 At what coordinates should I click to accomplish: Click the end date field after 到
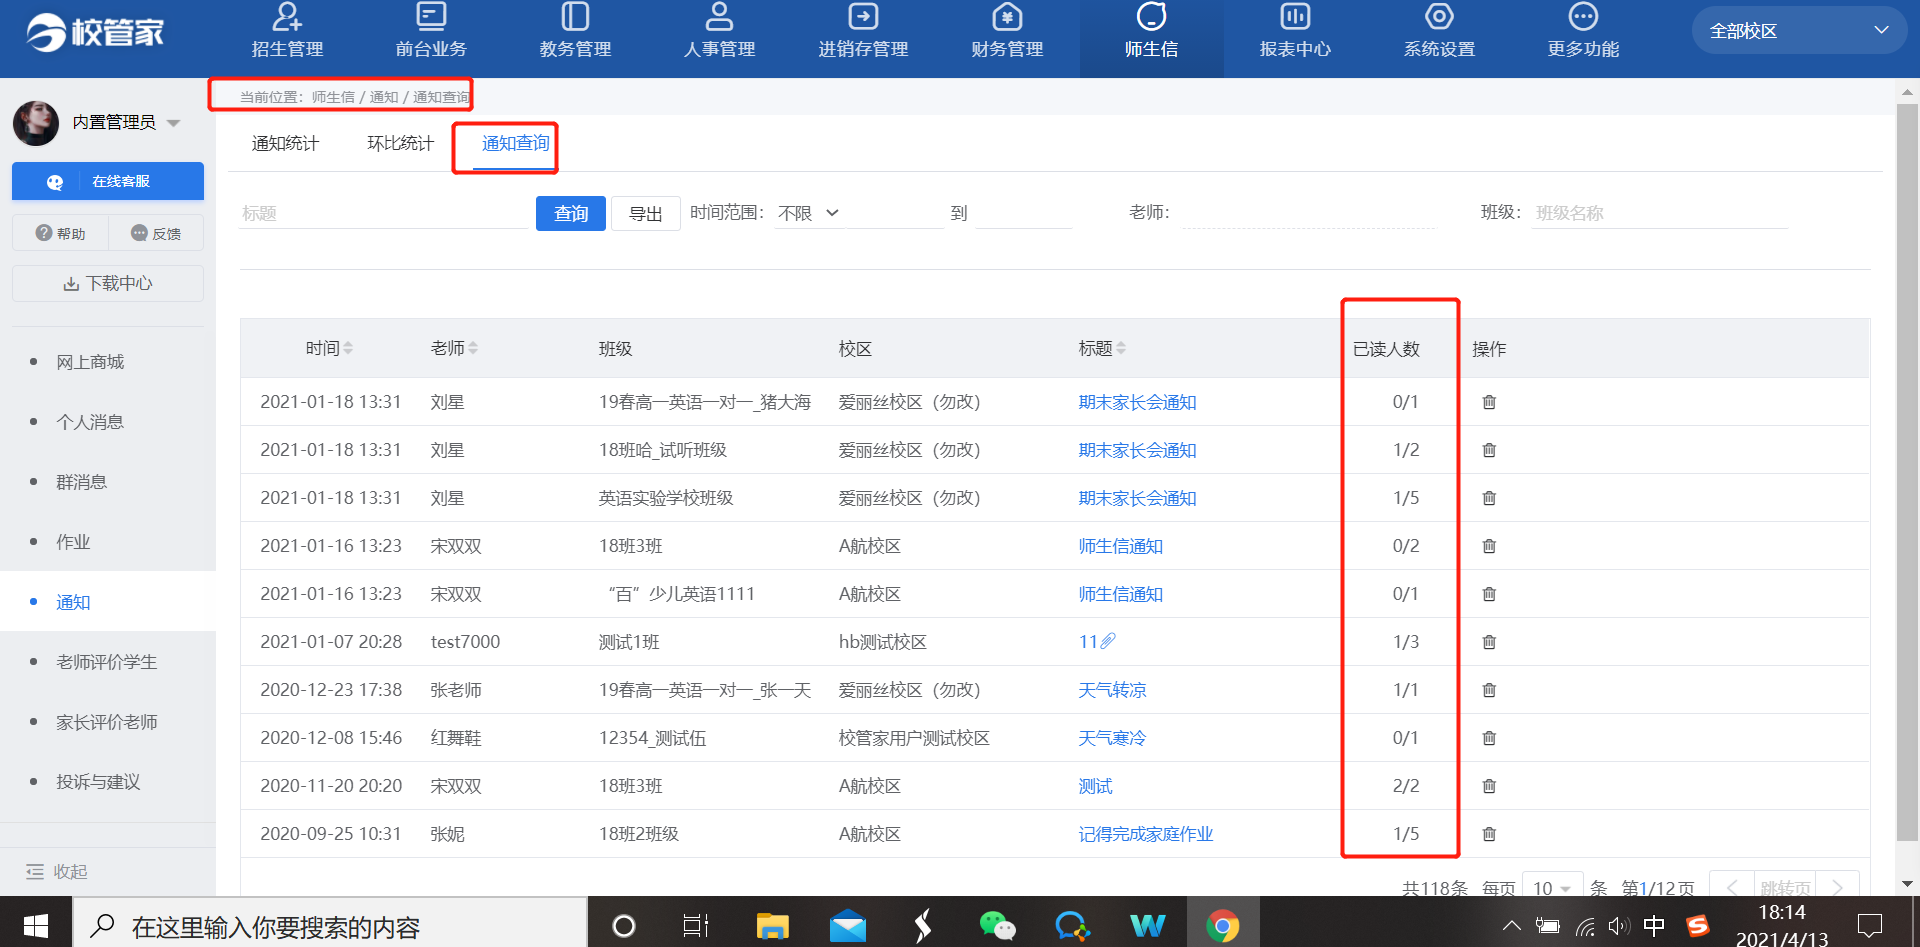(1023, 213)
